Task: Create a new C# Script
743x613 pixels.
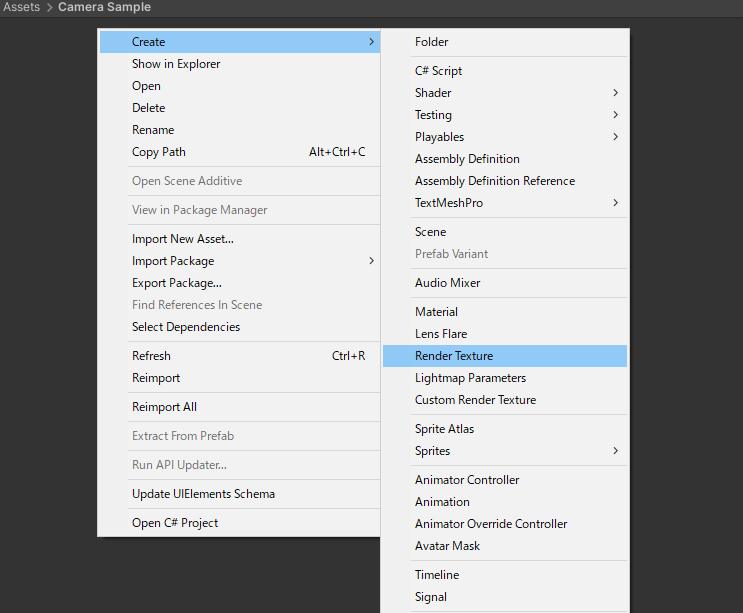Action: [505, 71]
